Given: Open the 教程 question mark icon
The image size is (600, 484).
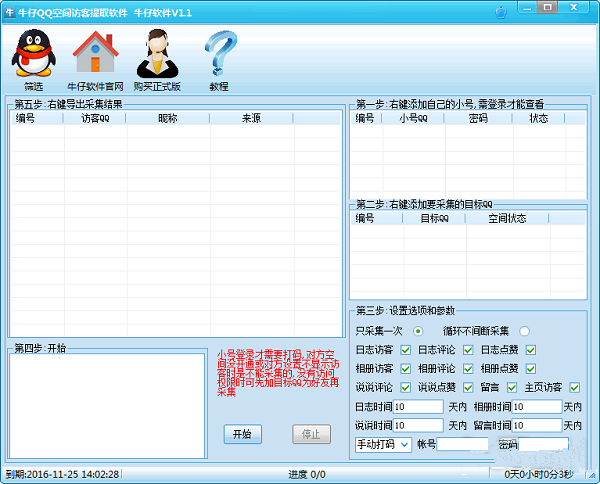Looking at the screenshot, I should tap(220, 54).
